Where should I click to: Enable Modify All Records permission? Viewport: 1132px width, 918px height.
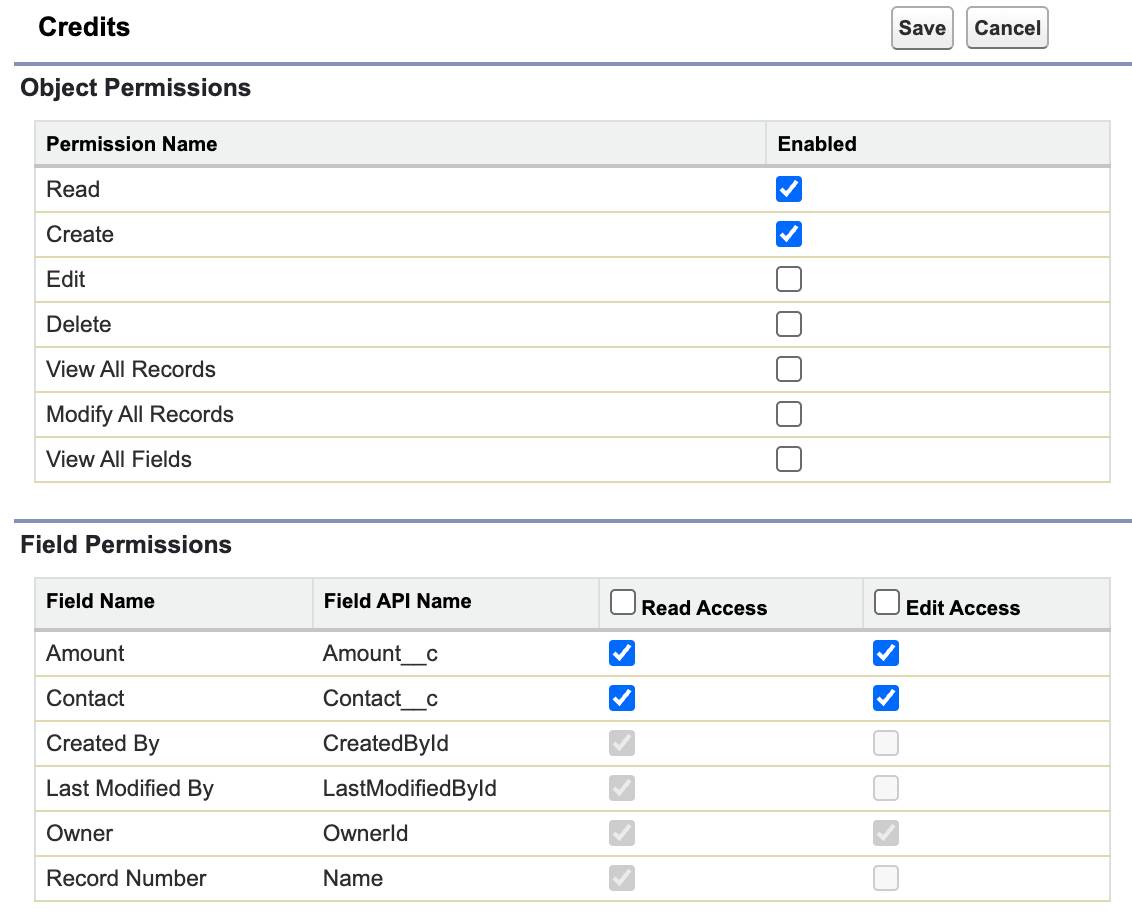[x=788, y=414]
